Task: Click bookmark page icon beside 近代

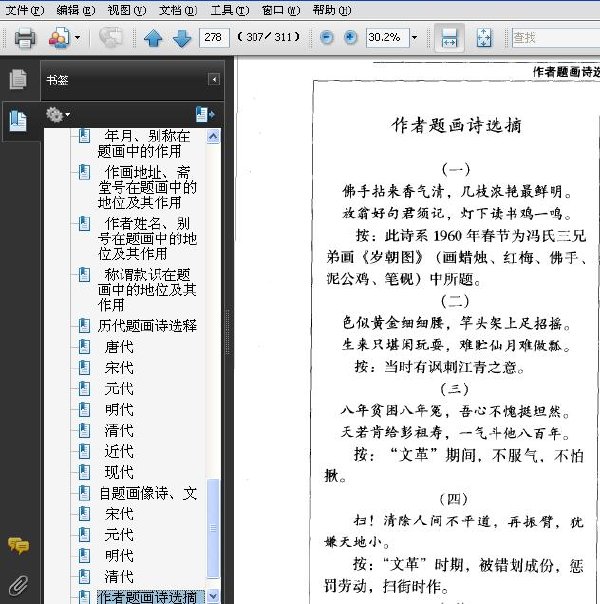Action: click(84, 451)
